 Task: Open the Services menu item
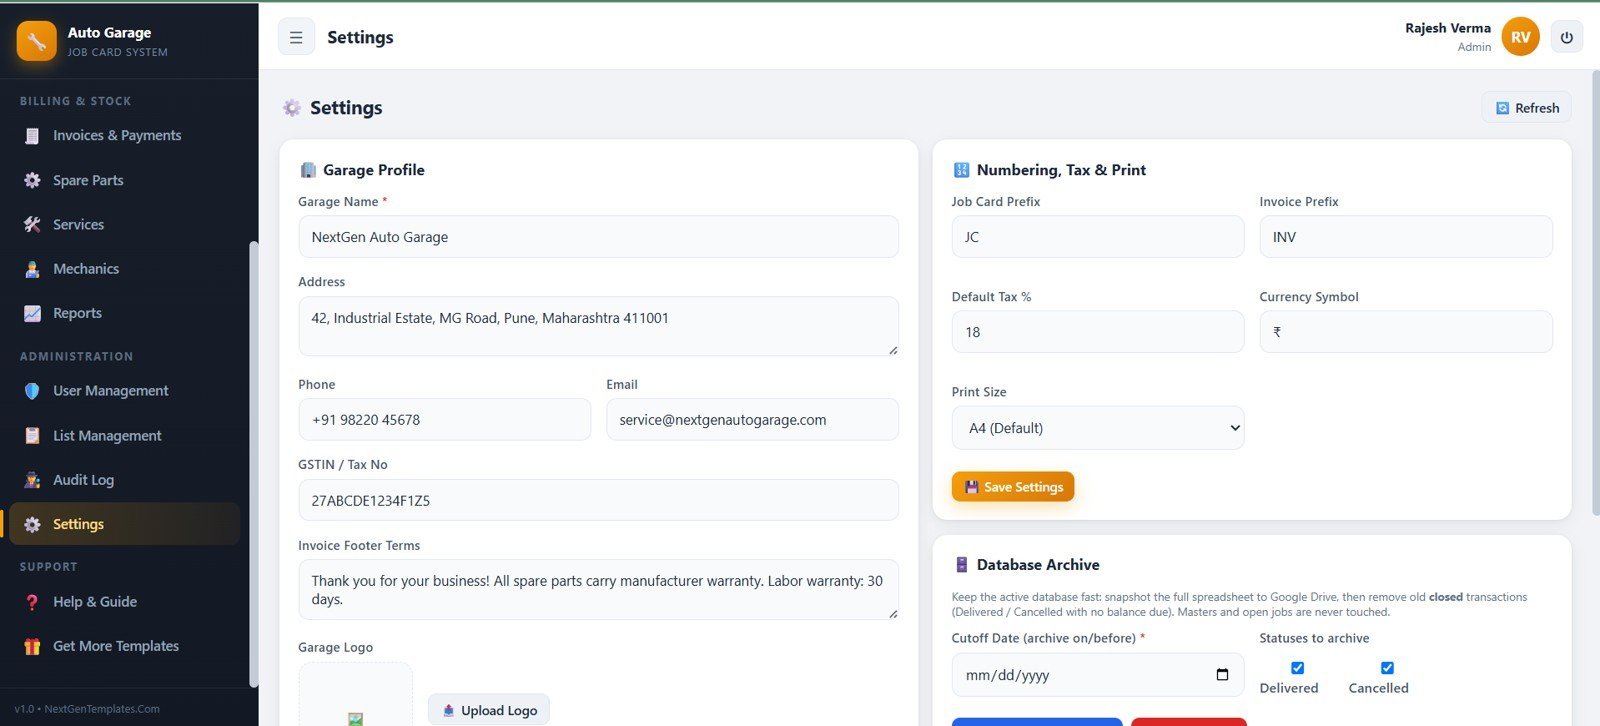[x=124, y=225]
